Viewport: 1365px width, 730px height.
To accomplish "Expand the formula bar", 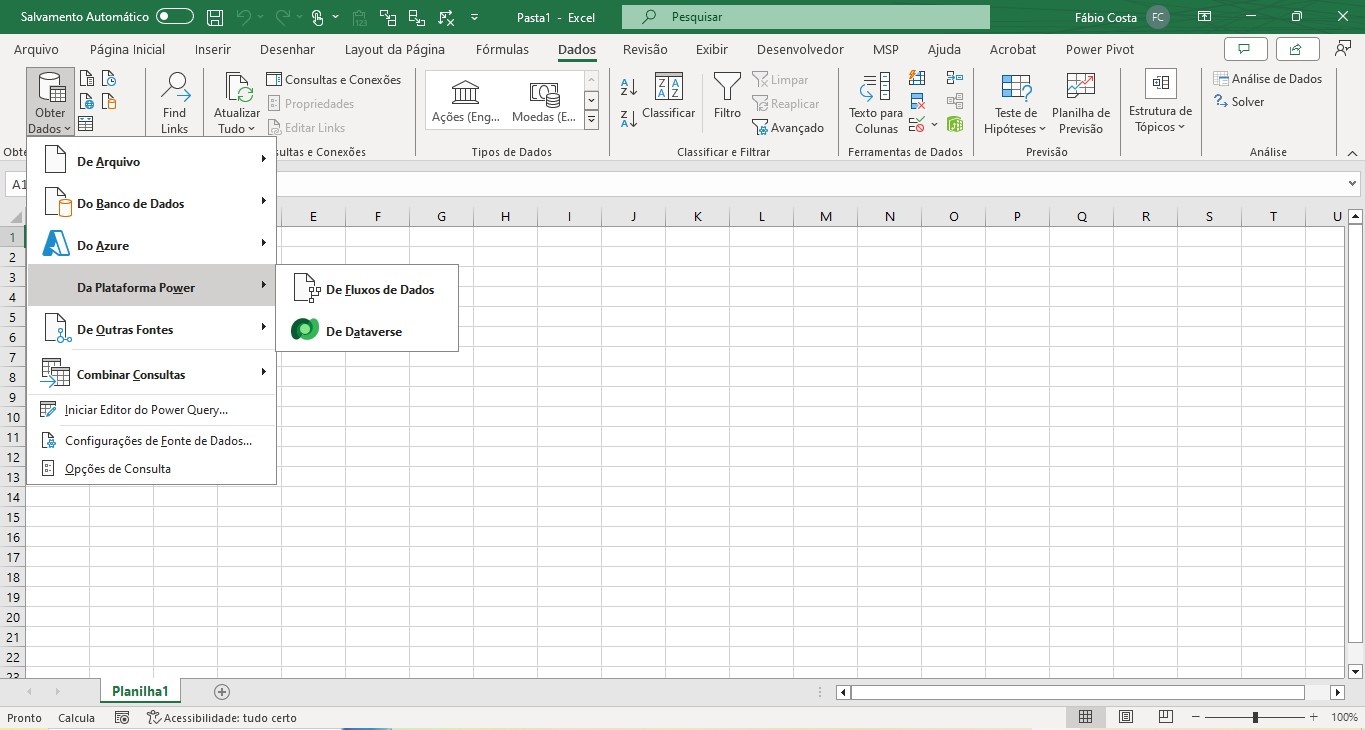I will 1354,184.
